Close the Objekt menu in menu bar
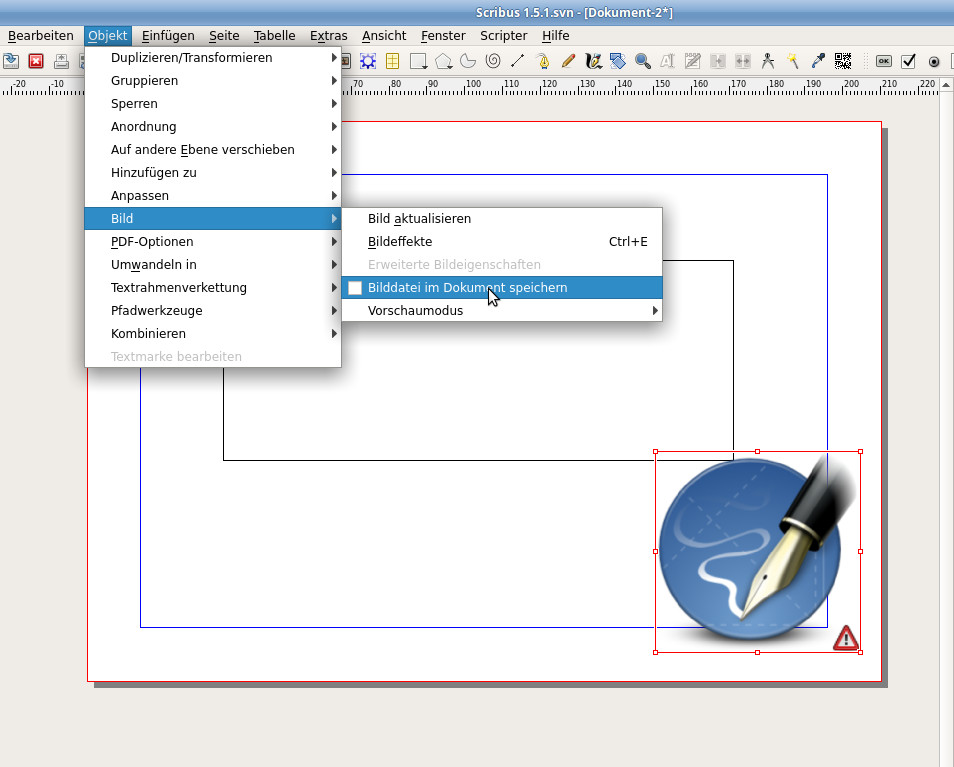This screenshot has width=954, height=767. (x=108, y=36)
